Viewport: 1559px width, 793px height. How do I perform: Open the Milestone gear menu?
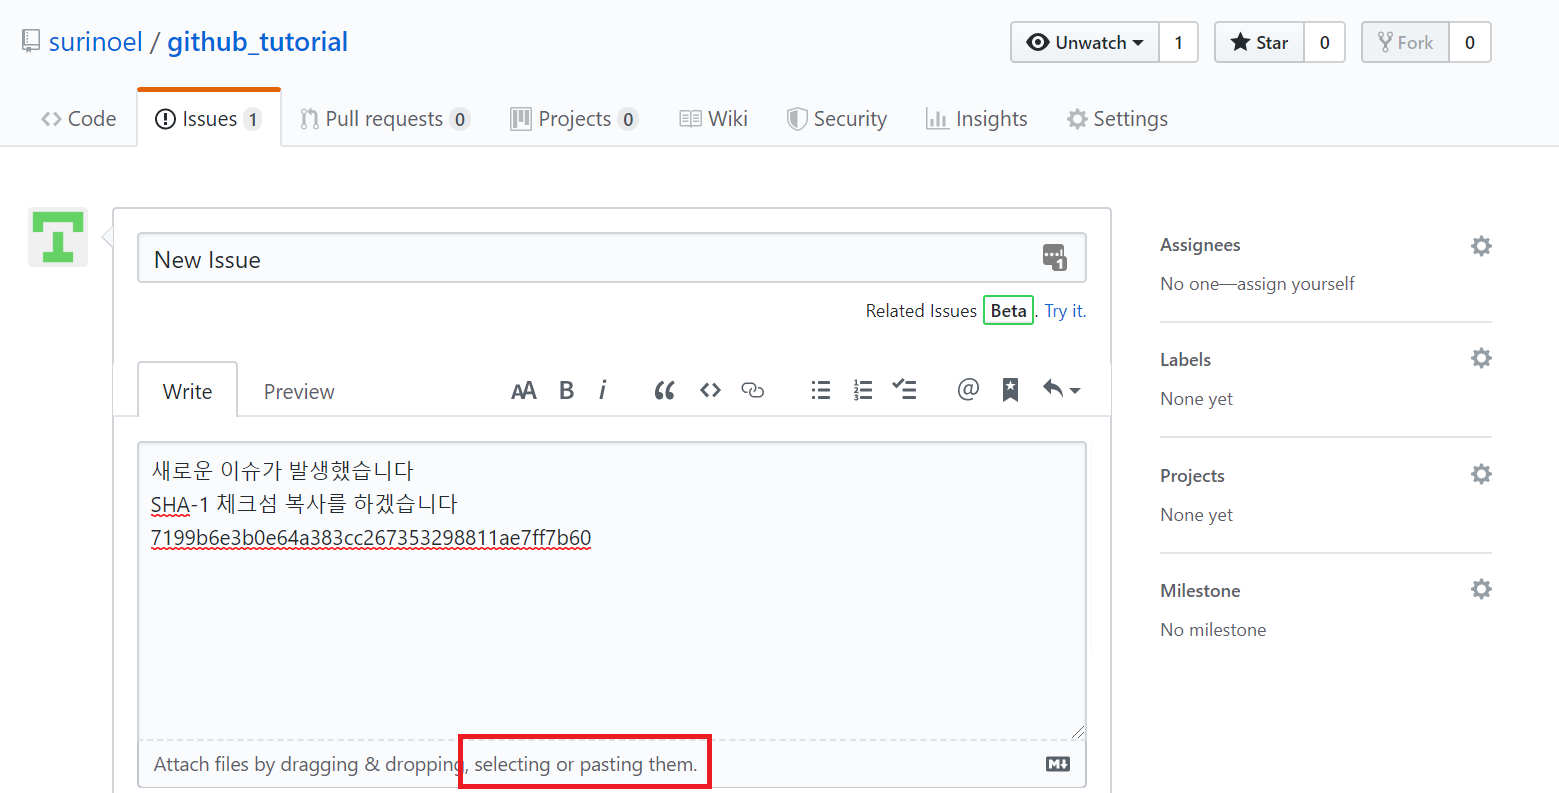pos(1481,589)
